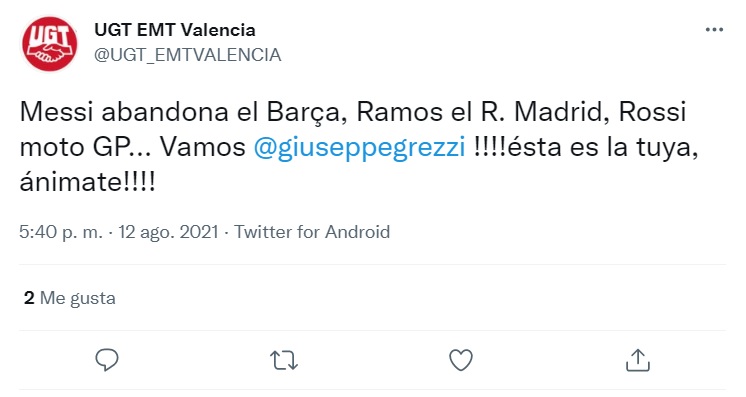The image size is (746, 397).
Task: Select the 12 ago. 2021 date
Action: [168, 232]
